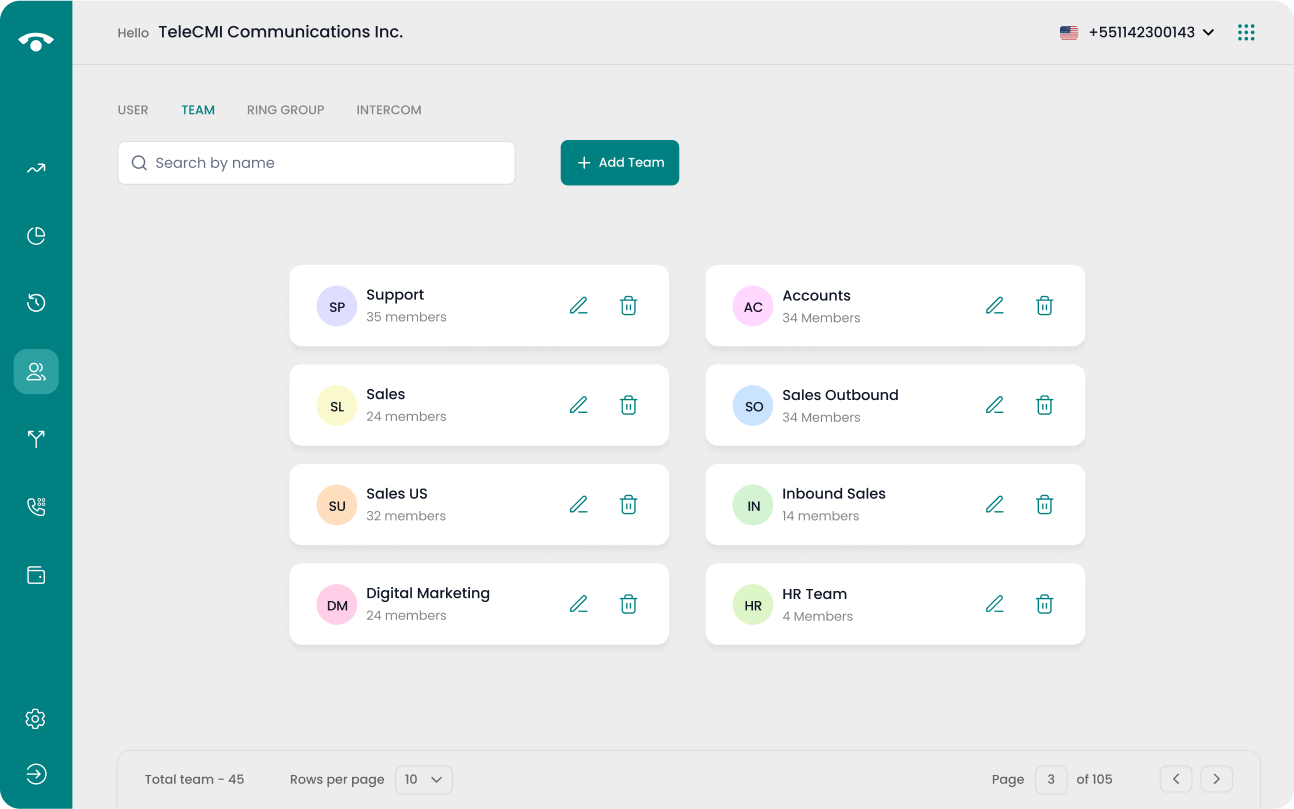This screenshot has width=1294, height=809.
Task: Switch to the RING GROUP tab
Action: pos(285,110)
